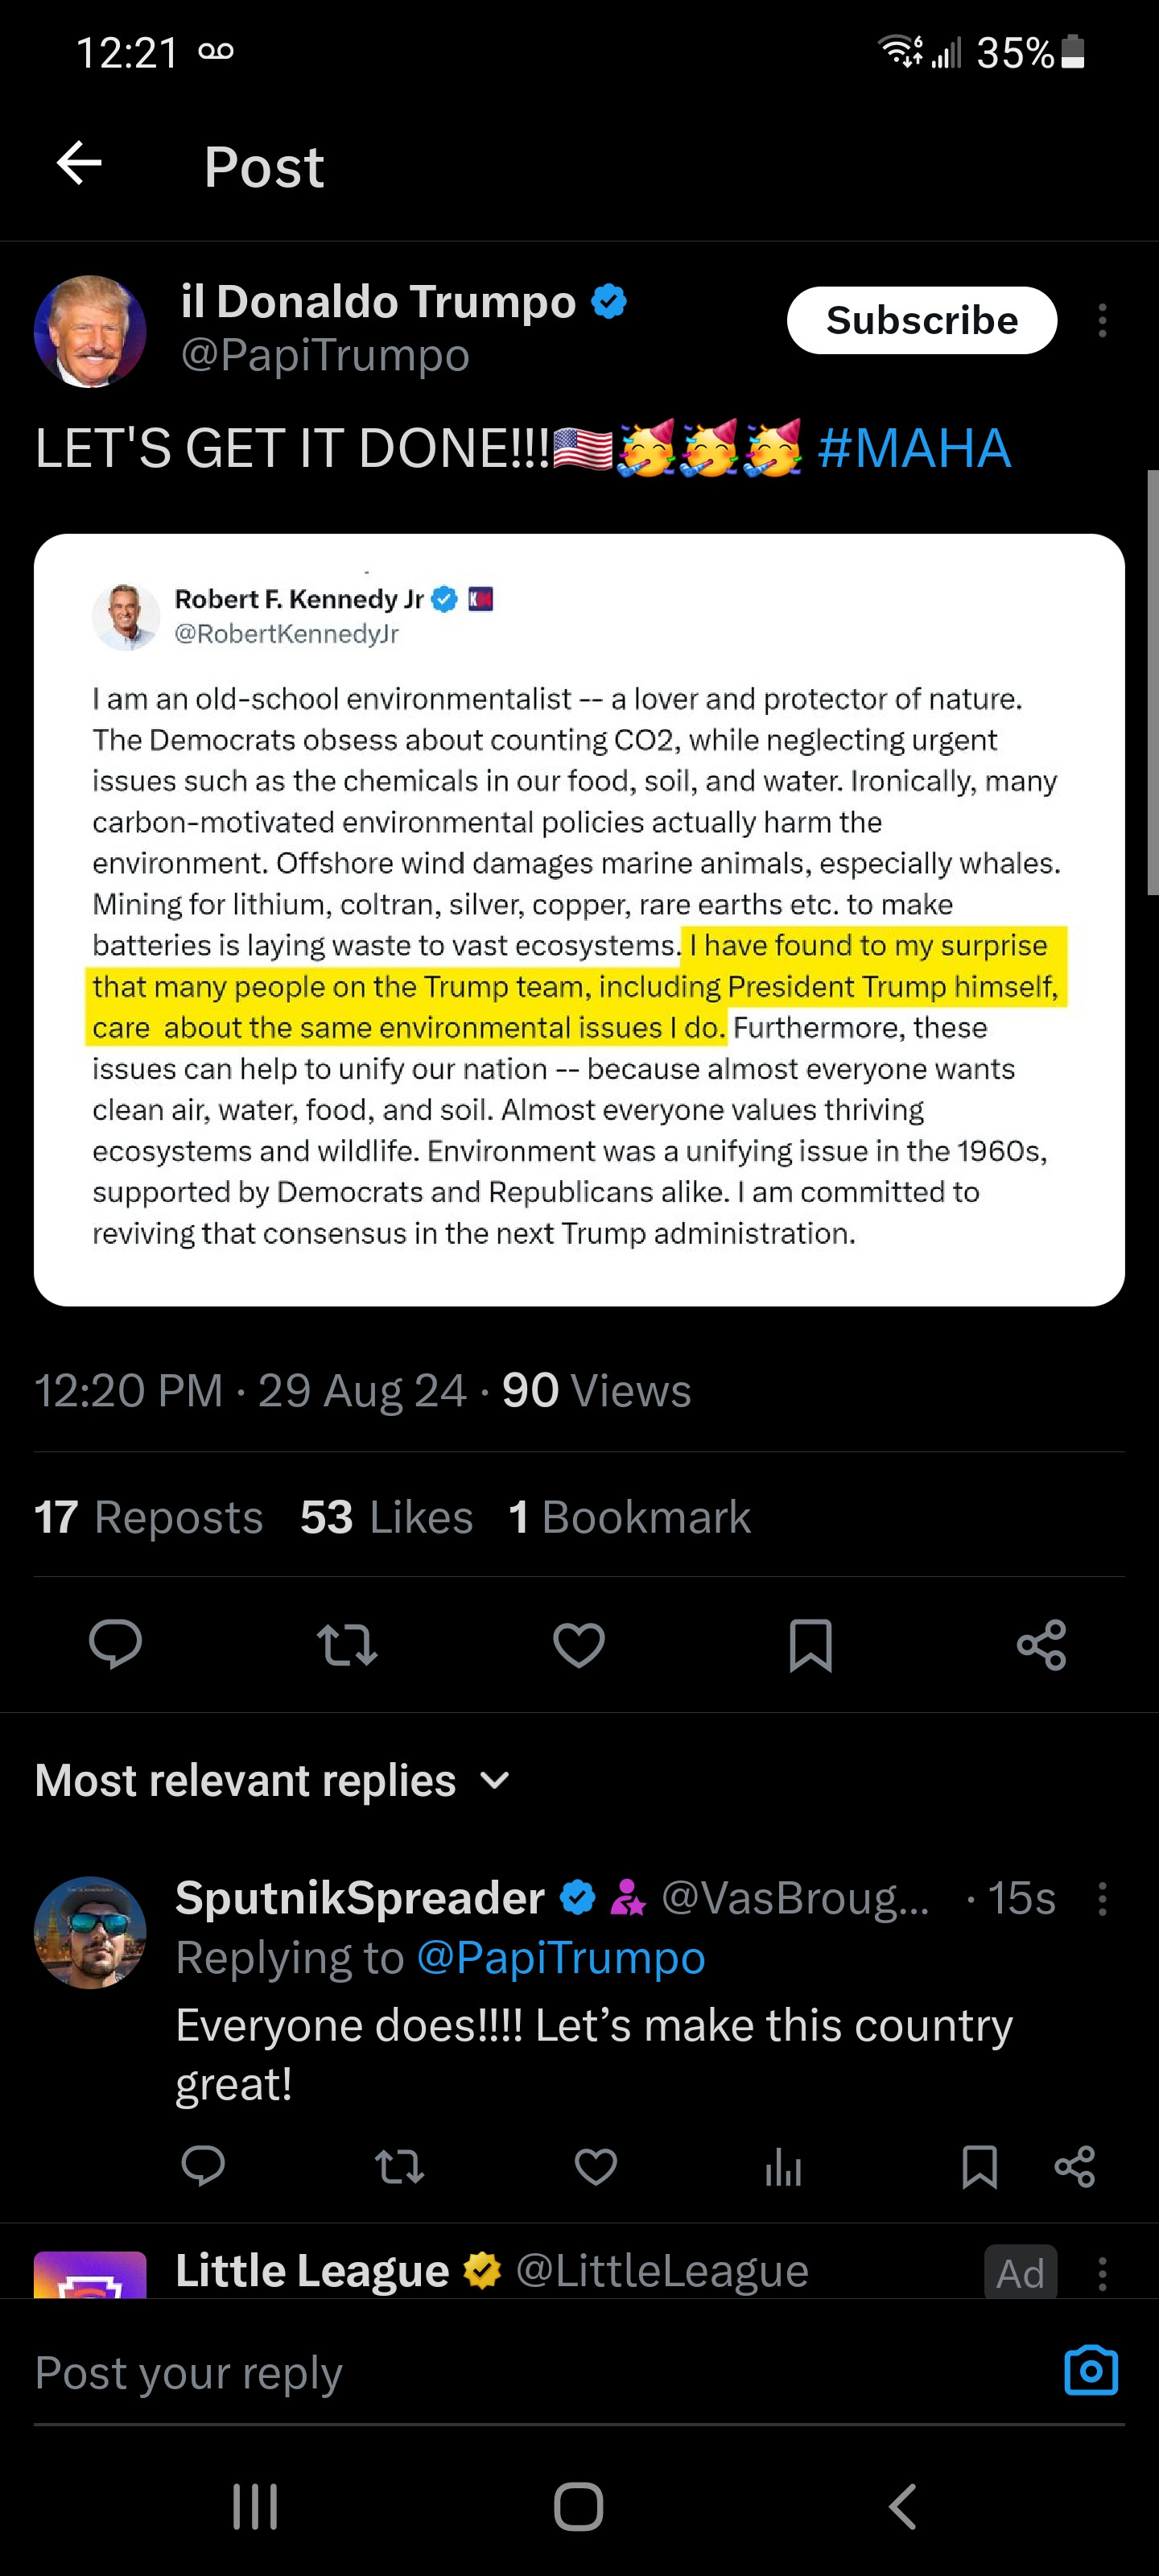Like the main post with the heart
The width and height of the screenshot is (1159, 2576).
click(579, 1643)
